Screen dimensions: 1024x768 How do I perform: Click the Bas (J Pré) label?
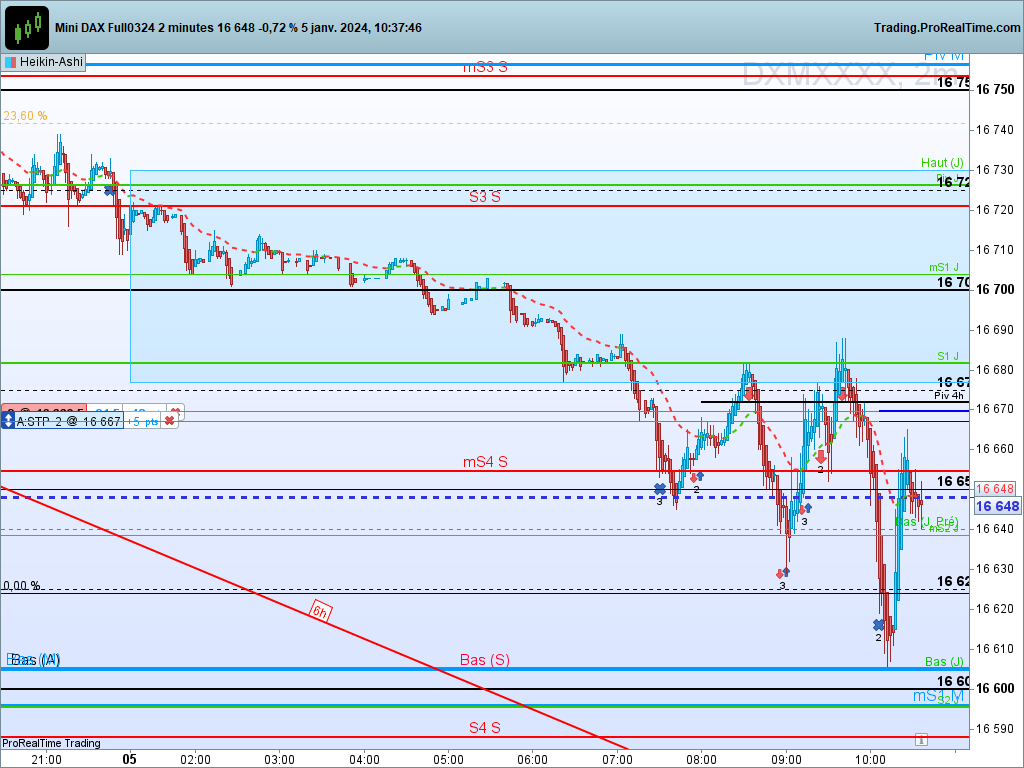926,522
